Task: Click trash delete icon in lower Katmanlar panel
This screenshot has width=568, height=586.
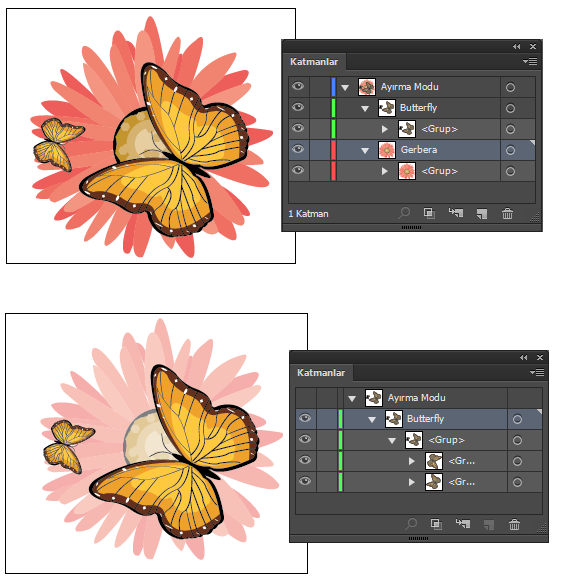Action: (x=514, y=524)
